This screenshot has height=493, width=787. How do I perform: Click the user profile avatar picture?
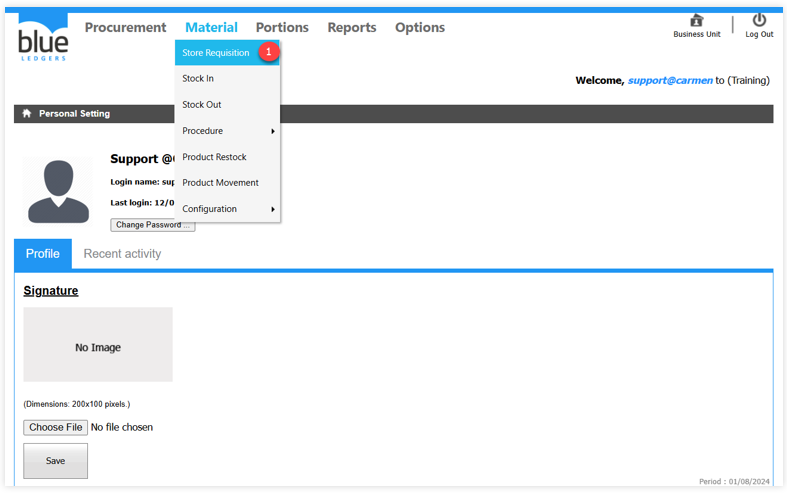click(59, 189)
